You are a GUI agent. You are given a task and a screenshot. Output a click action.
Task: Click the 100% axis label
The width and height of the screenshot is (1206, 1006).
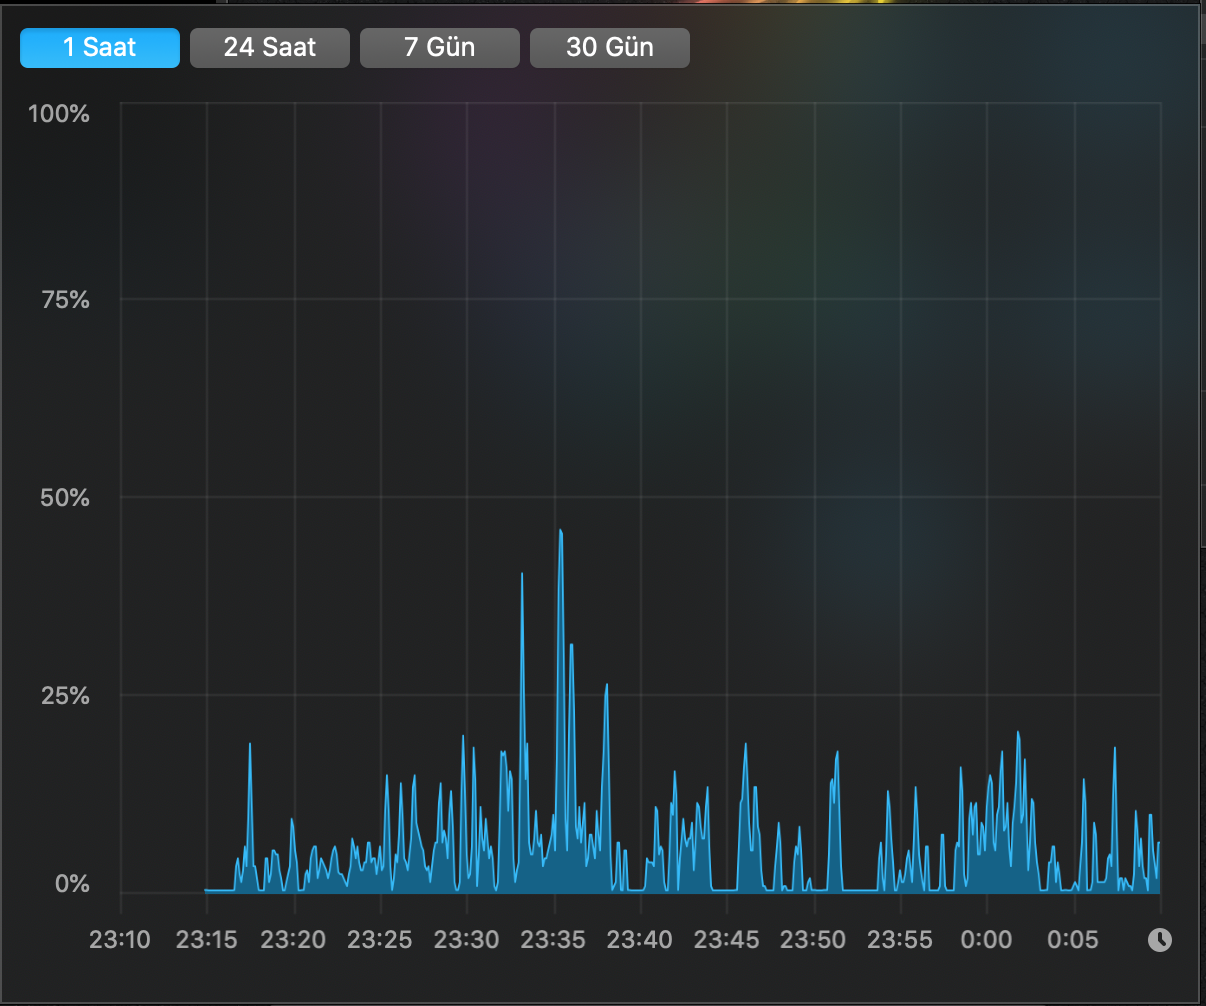pyautogui.click(x=59, y=114)
